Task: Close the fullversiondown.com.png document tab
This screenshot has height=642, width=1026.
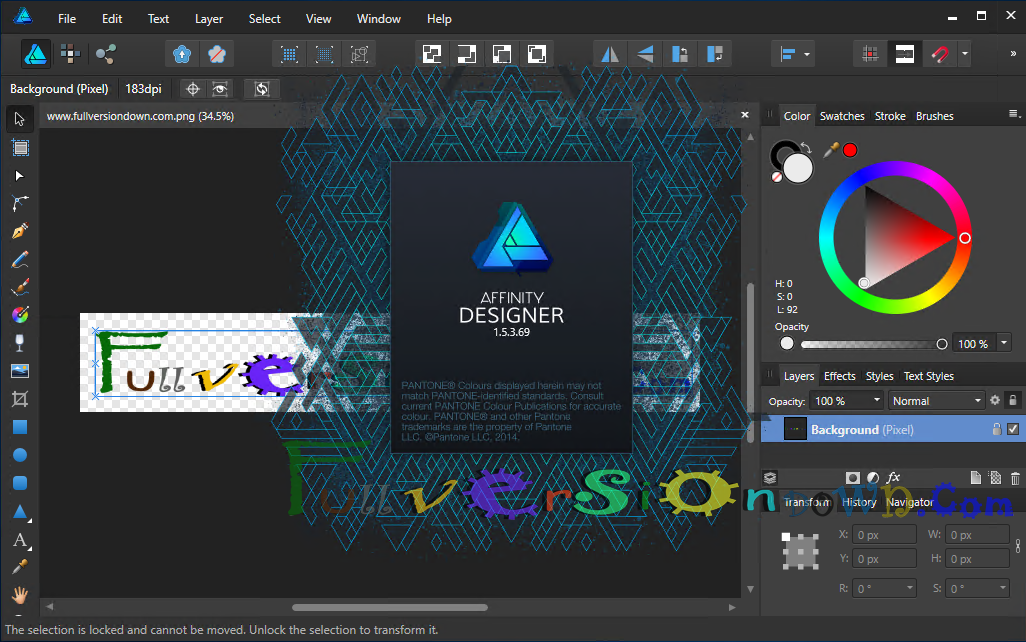Action: [x=745, y=115]
